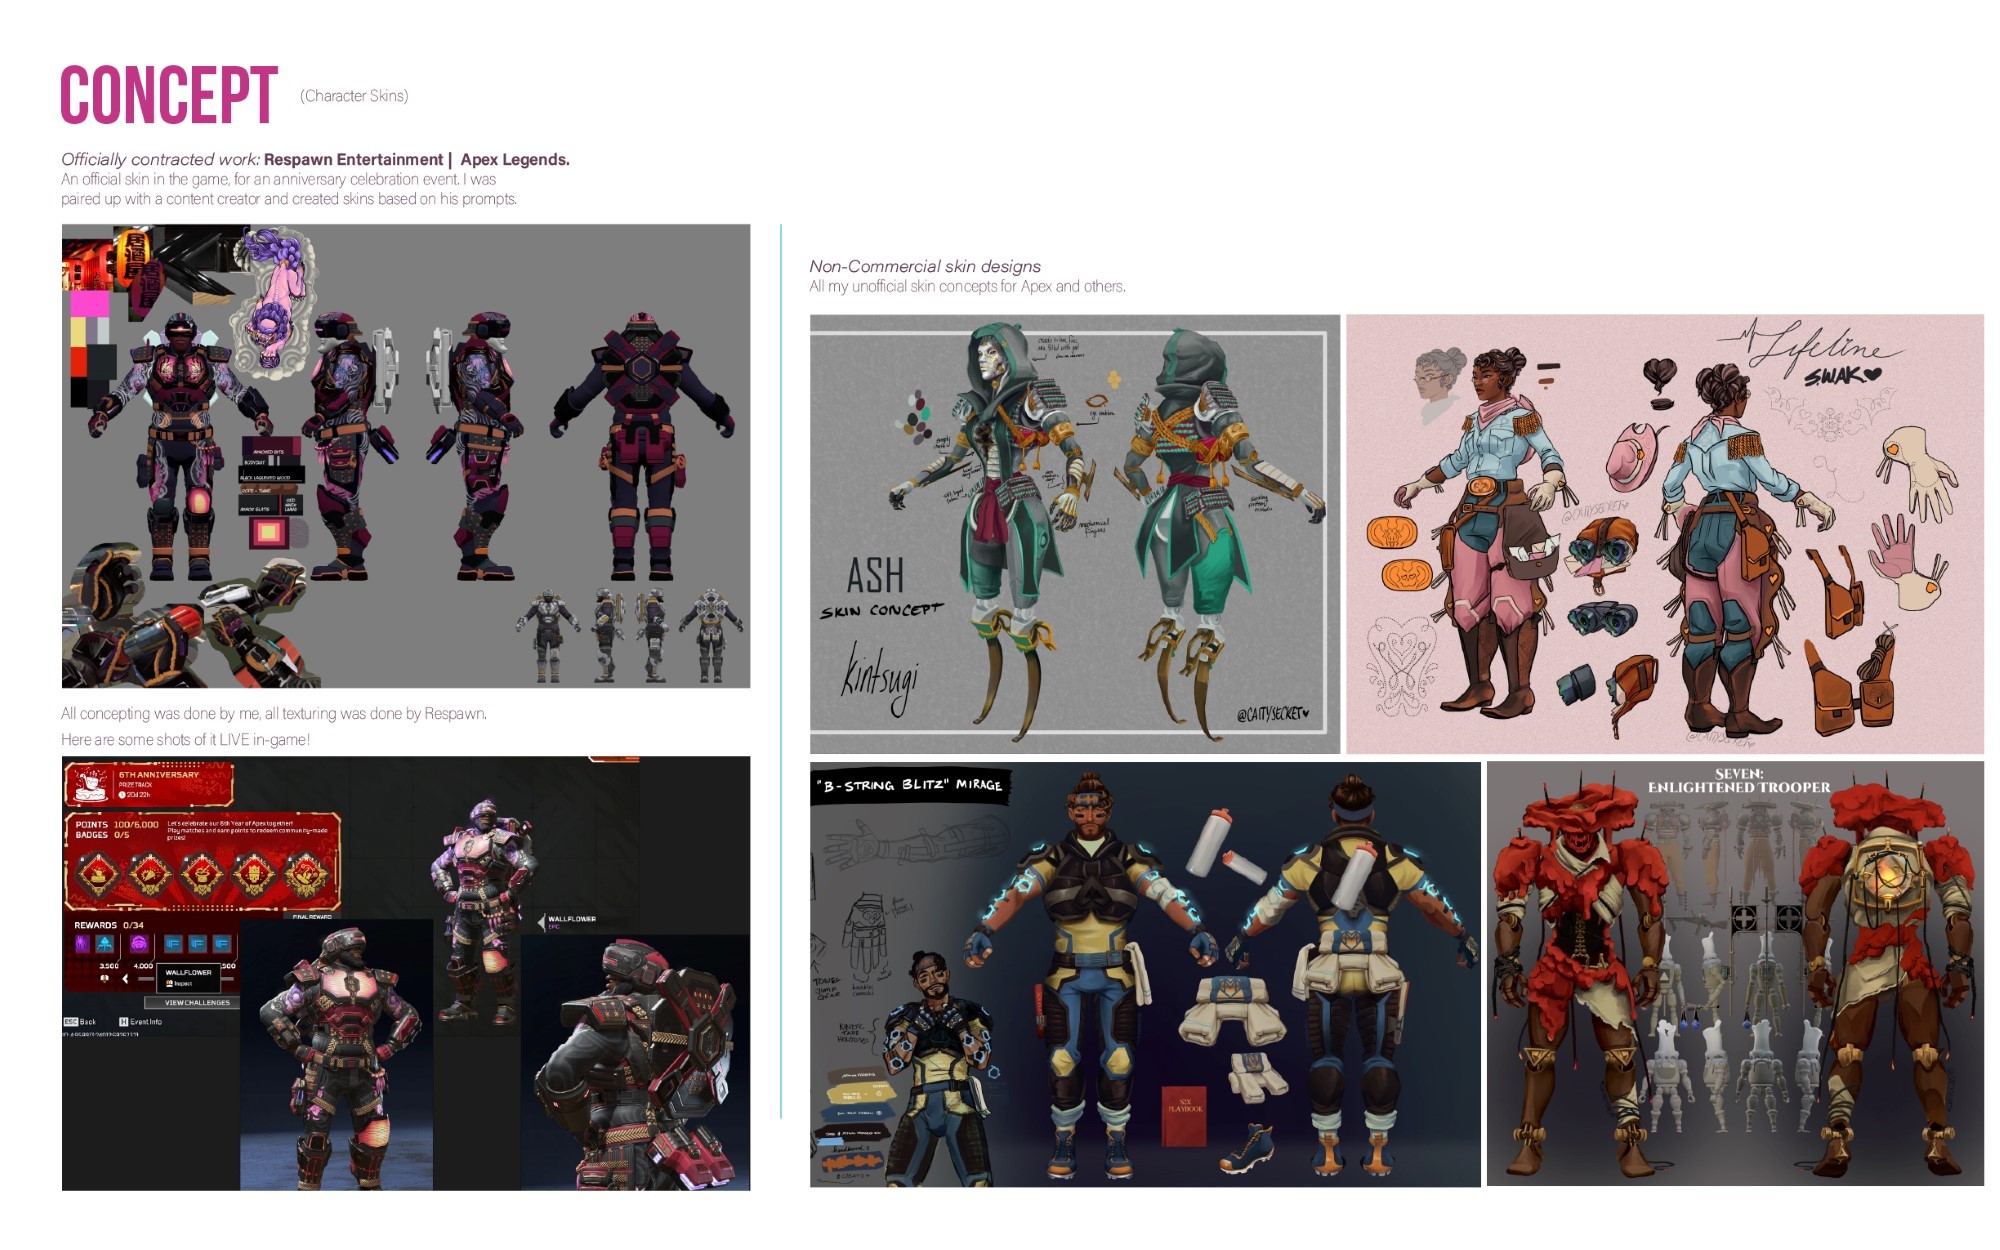The image size is (2000, 1250).
Task: Click 'Respawn Entertainment | Apex Legends.' text
Action: 417,159
